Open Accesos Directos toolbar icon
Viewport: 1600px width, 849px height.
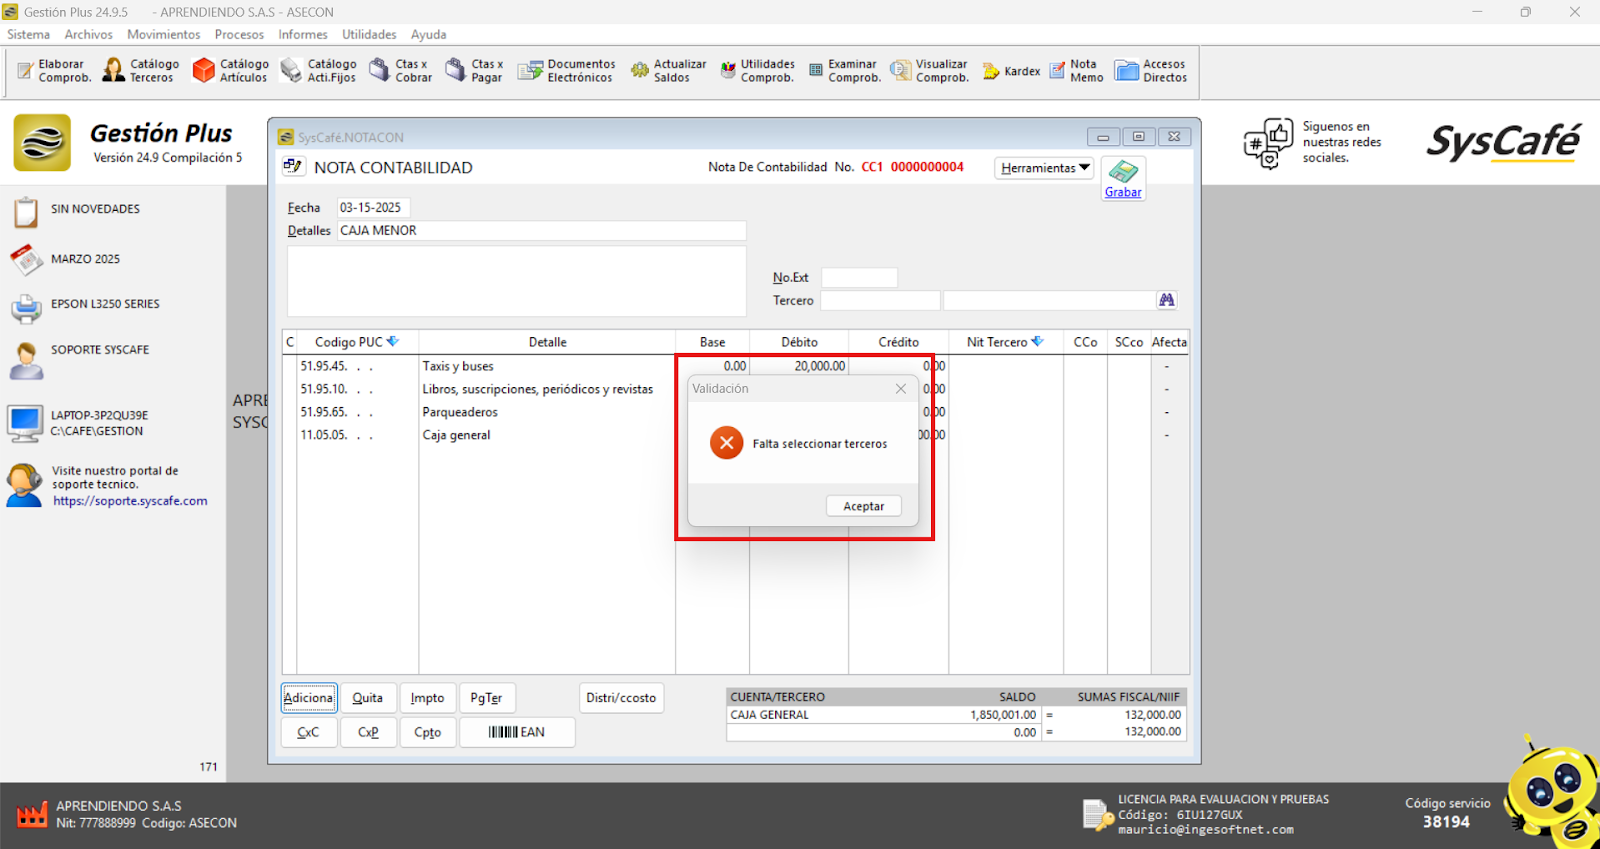coord(1151,70)
